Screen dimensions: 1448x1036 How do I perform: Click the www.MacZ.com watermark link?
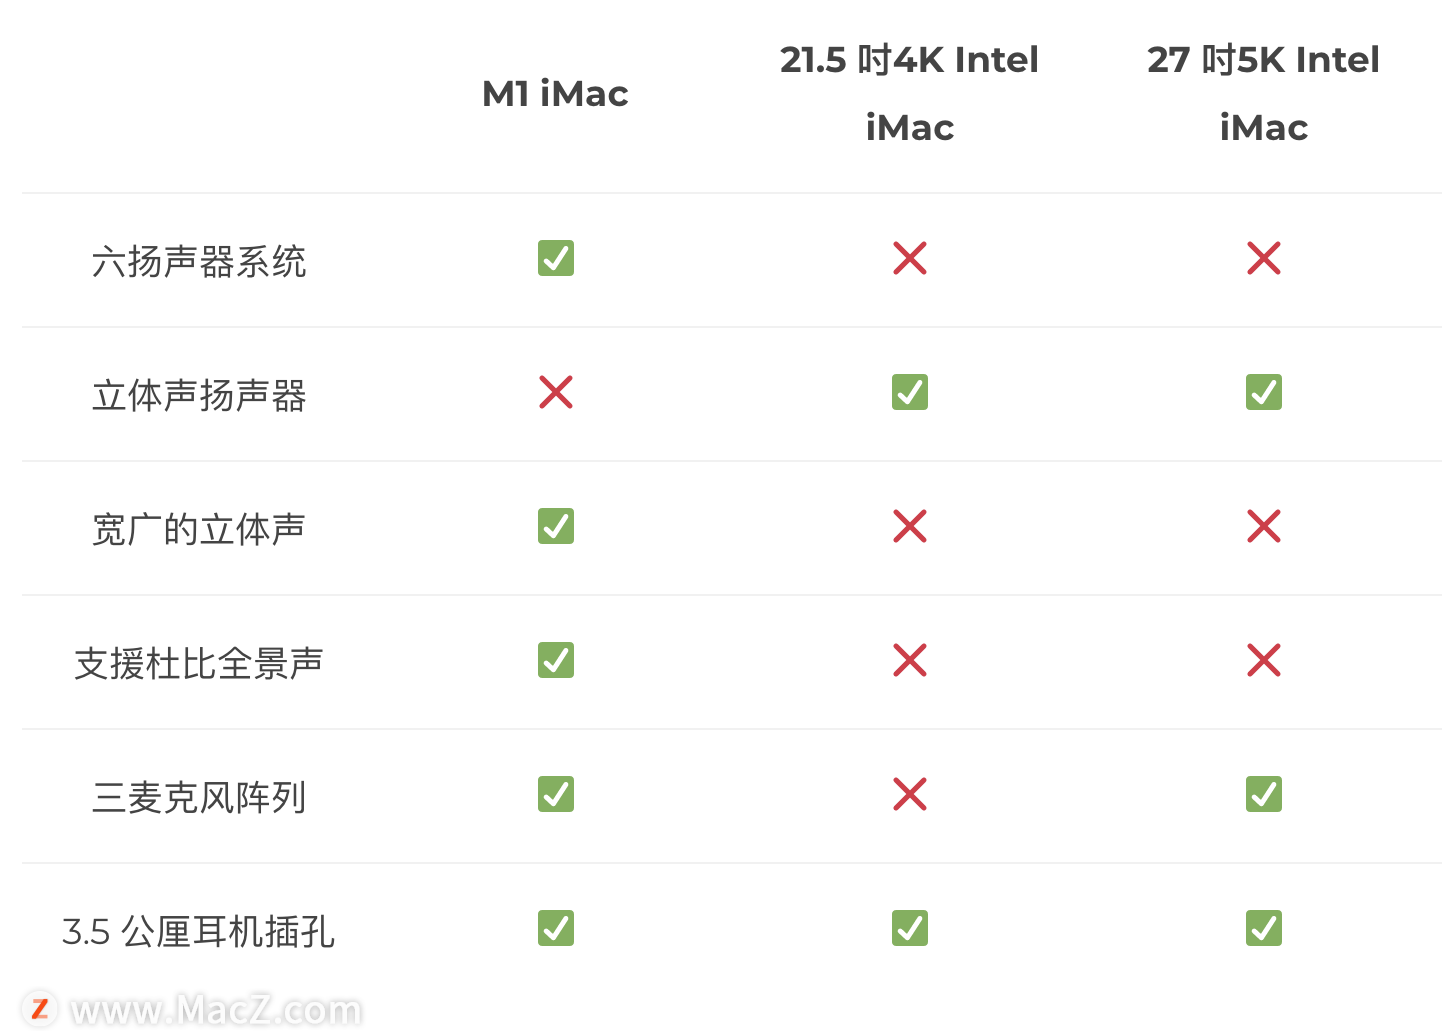[216, 1010]
